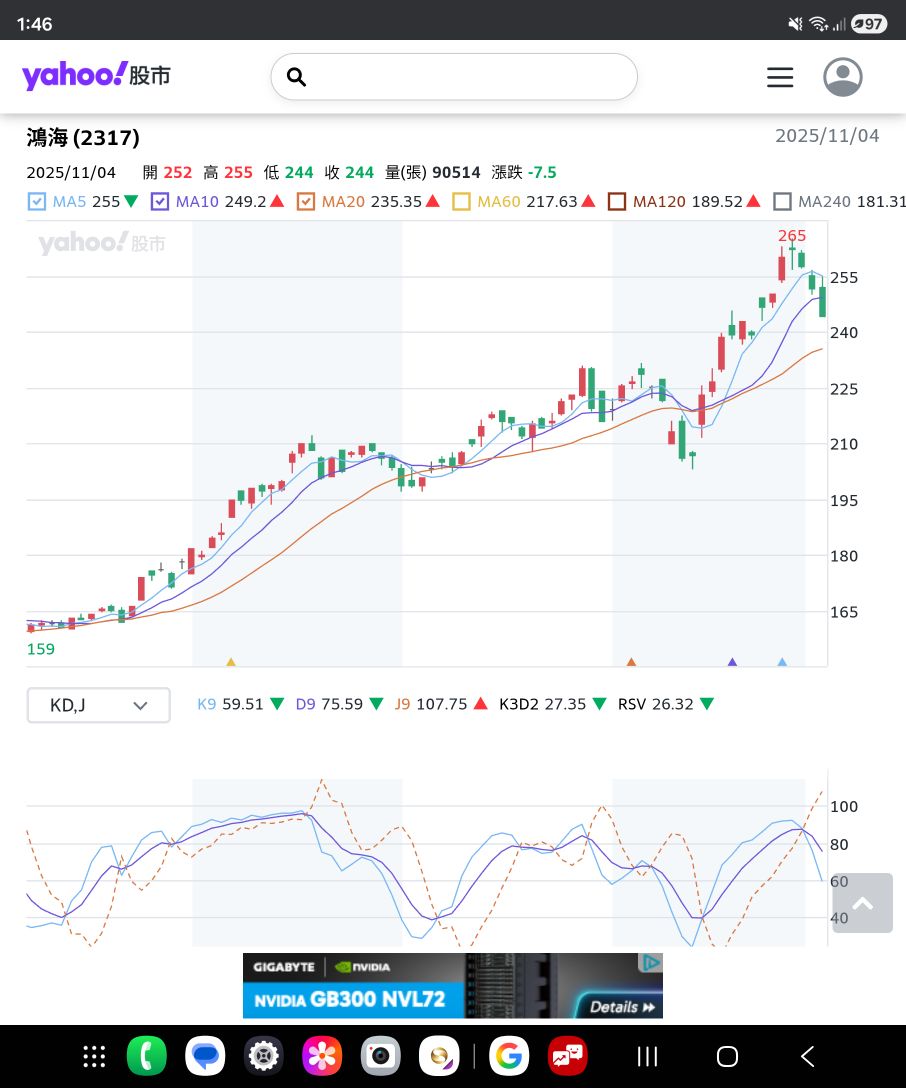906x1088 pixels.
Task: Enable the MA60 moving average
Action: (x=461, y=202)
